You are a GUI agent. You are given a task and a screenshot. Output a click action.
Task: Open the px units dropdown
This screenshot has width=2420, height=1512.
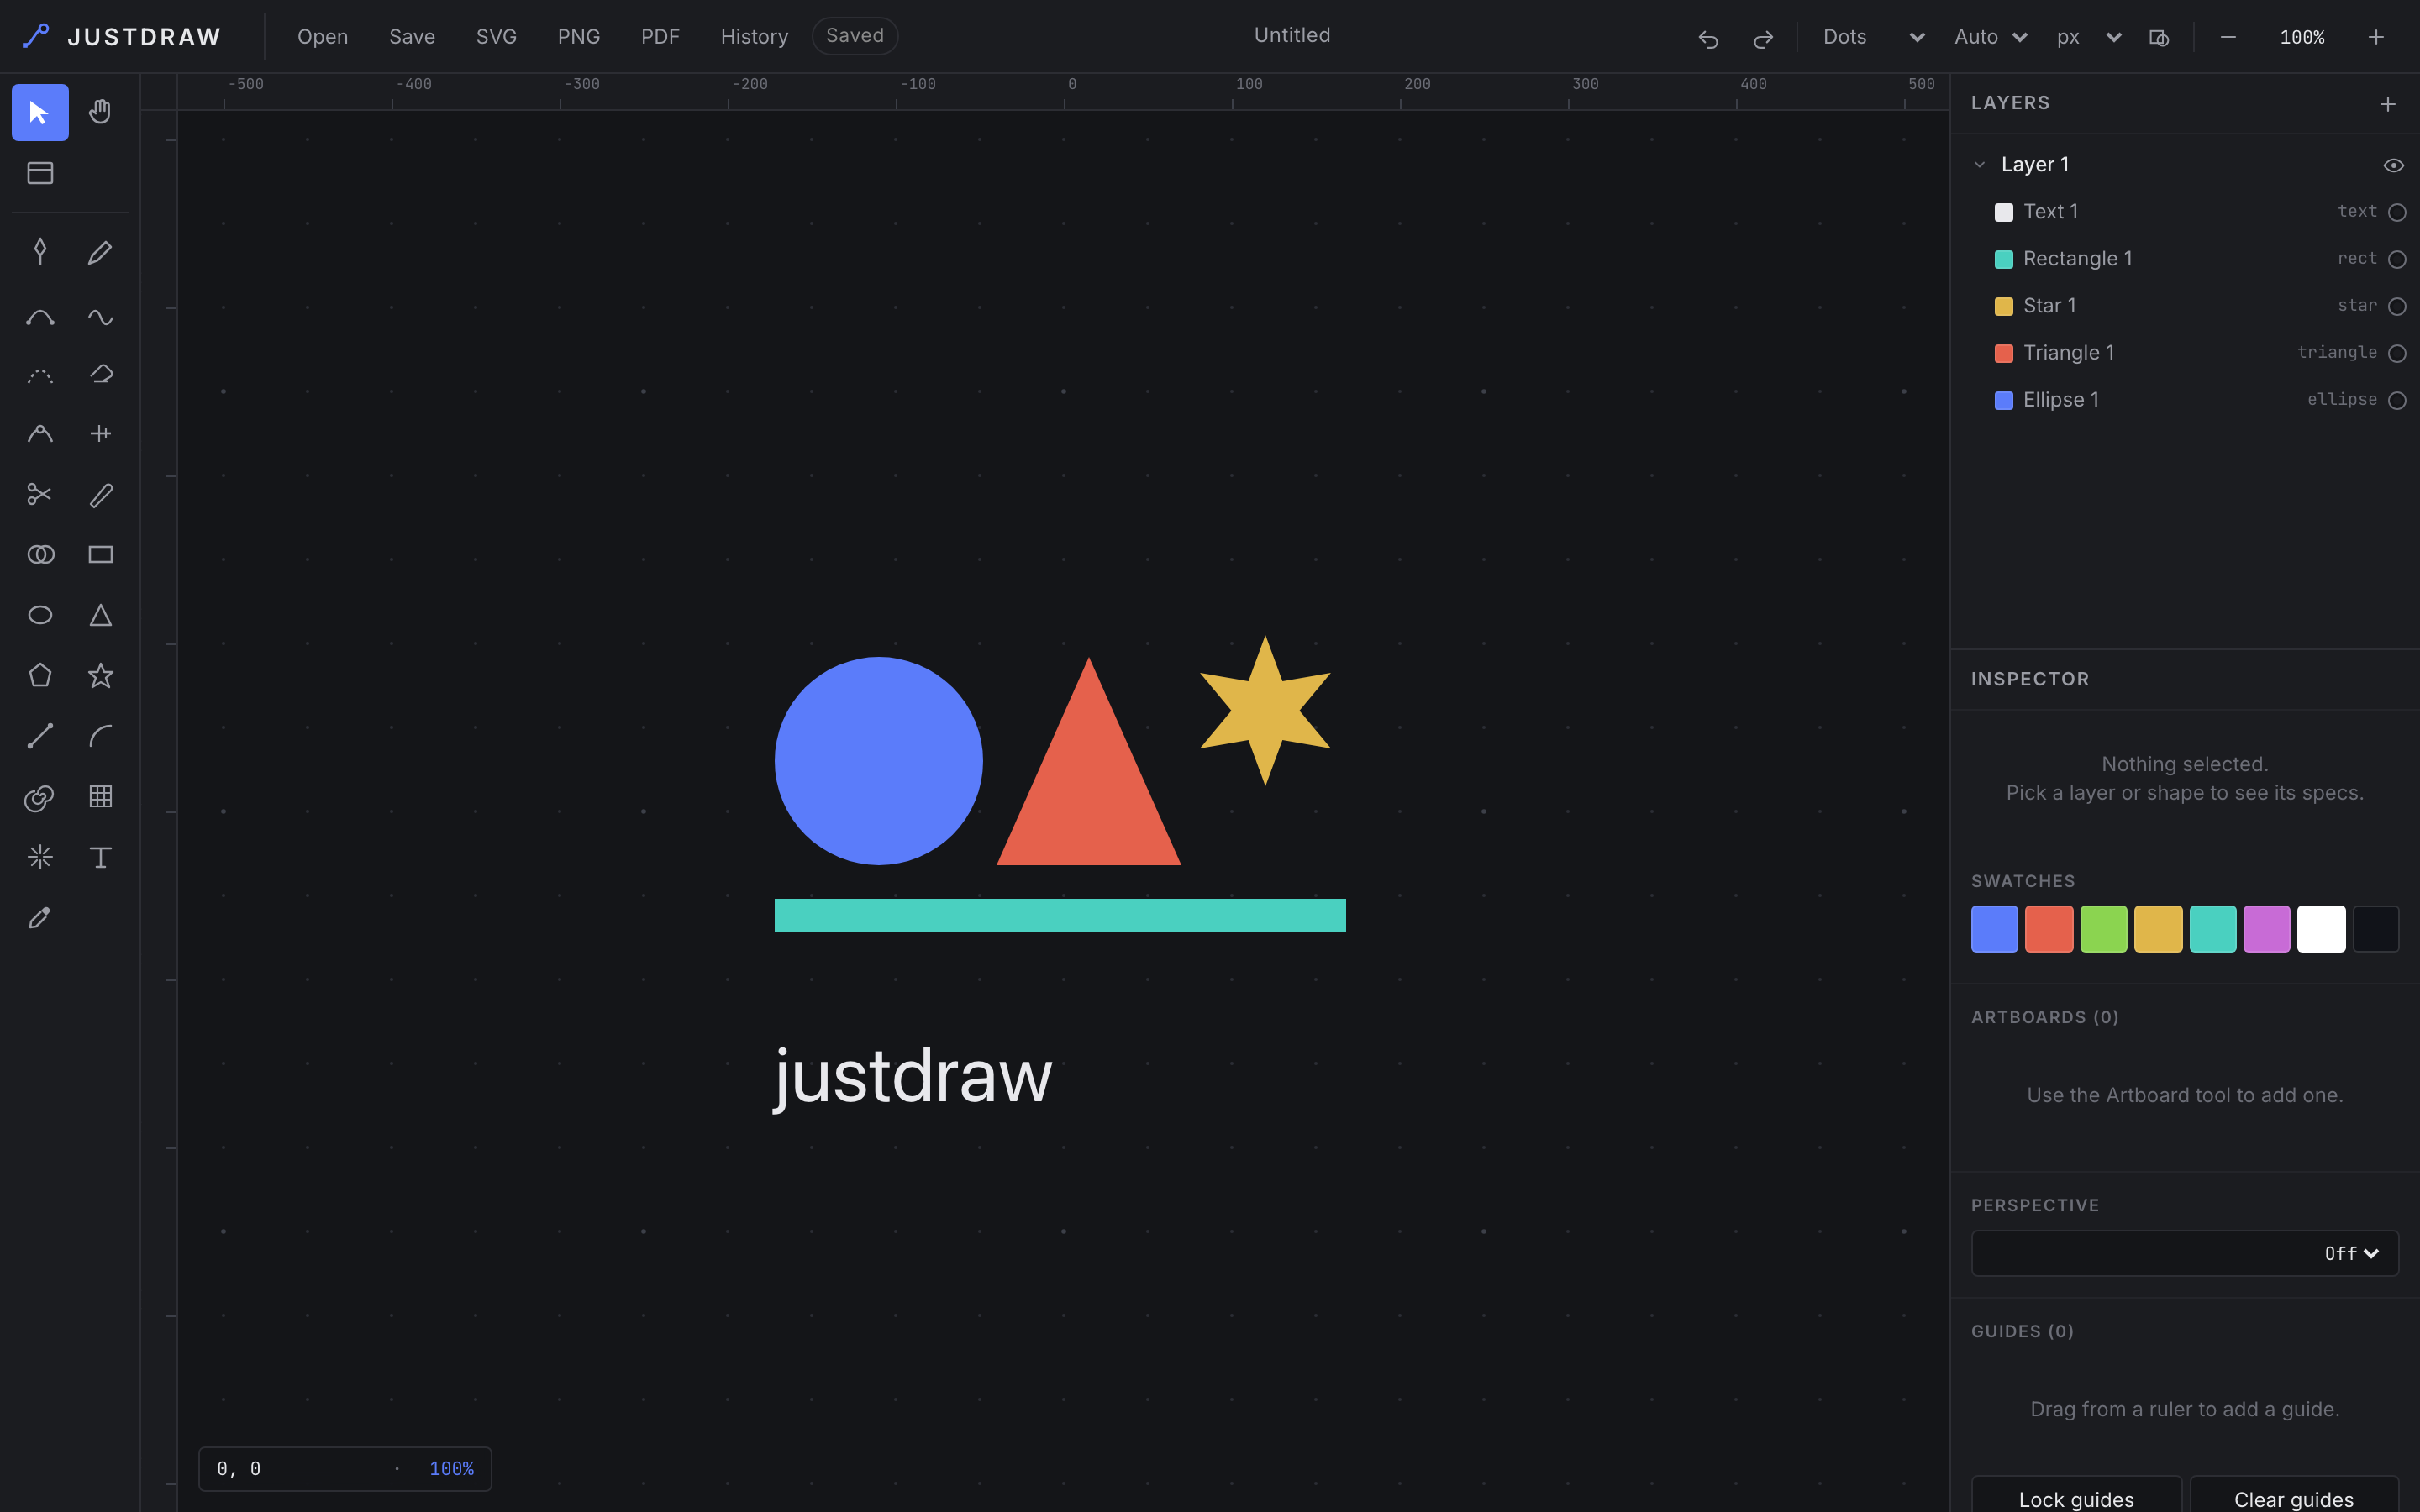[2088, 37]
